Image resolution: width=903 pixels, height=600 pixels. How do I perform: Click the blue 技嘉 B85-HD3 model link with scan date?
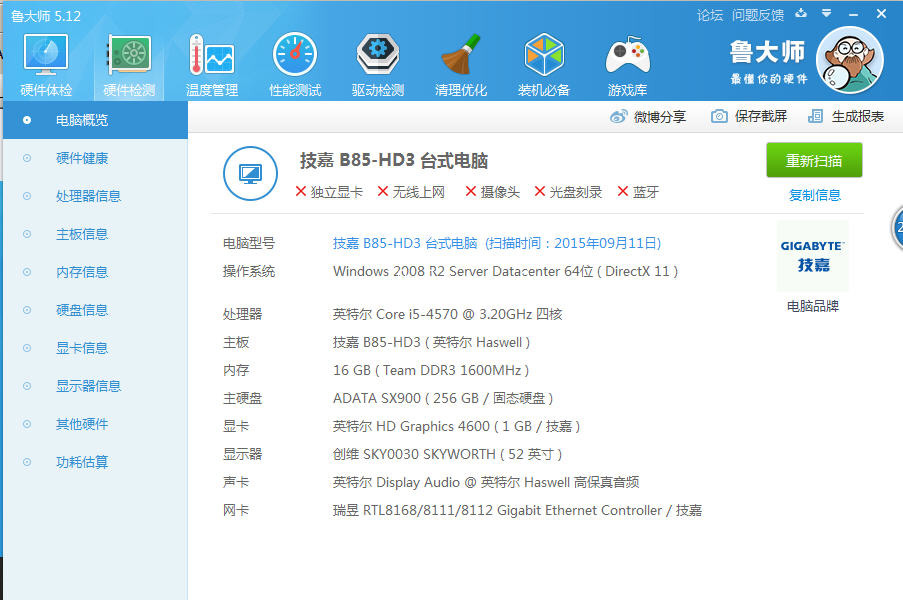[497, 243]
